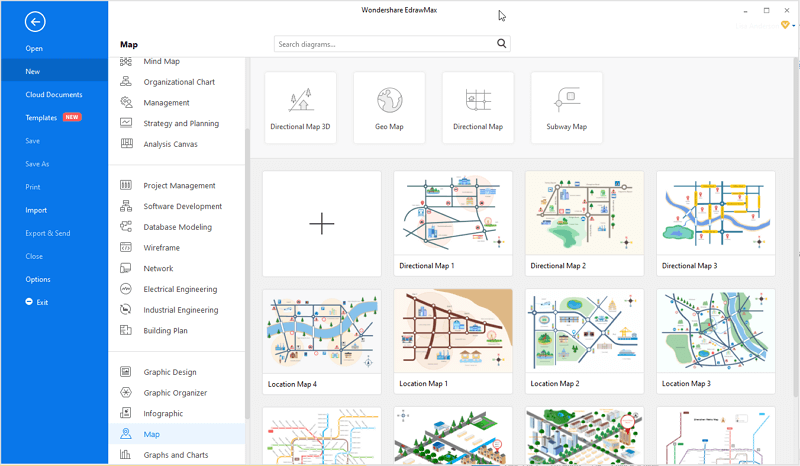Screen dimensions: 800x466
Task: Select the Industrial Engineering icon
Action: [x=126, y=309]
